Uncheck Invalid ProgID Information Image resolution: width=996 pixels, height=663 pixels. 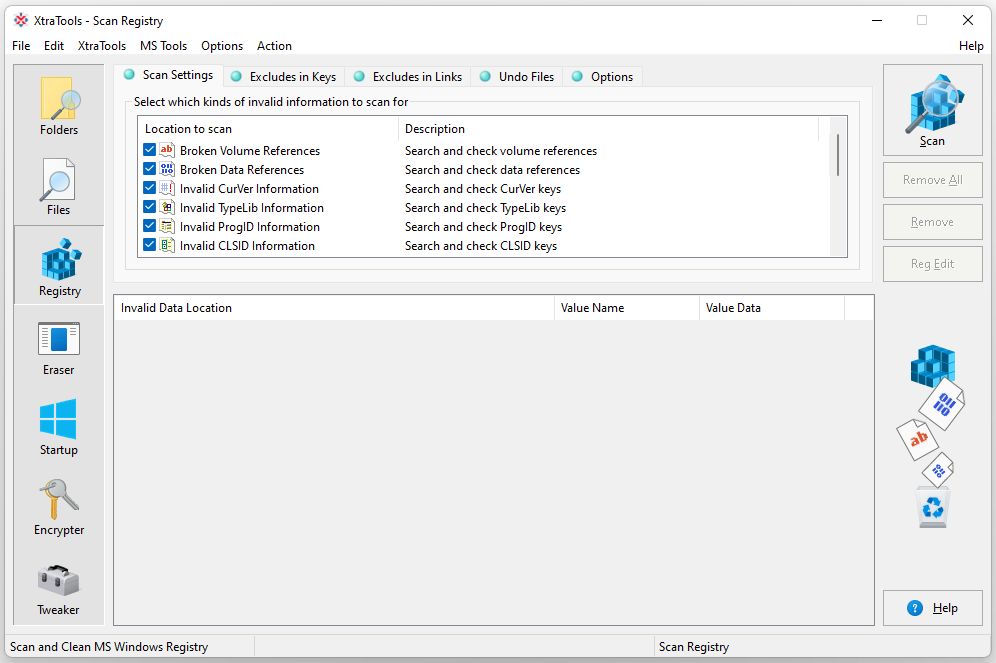(149, 226)
